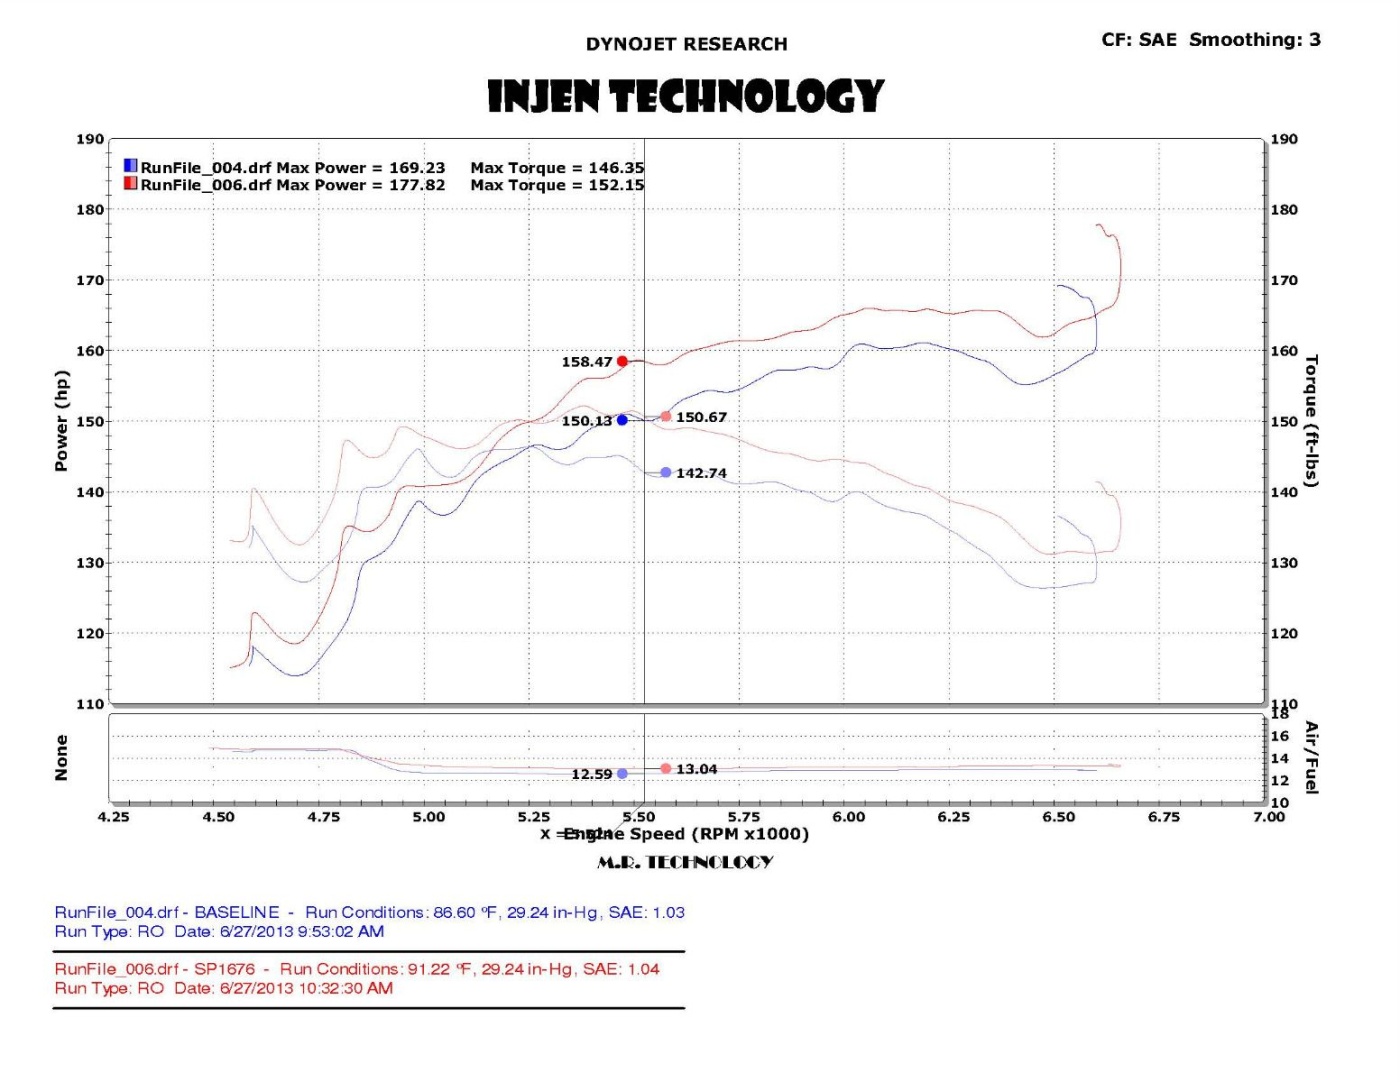Click the air/fuel marker dot at 13.04

click(x=666, y=768)
